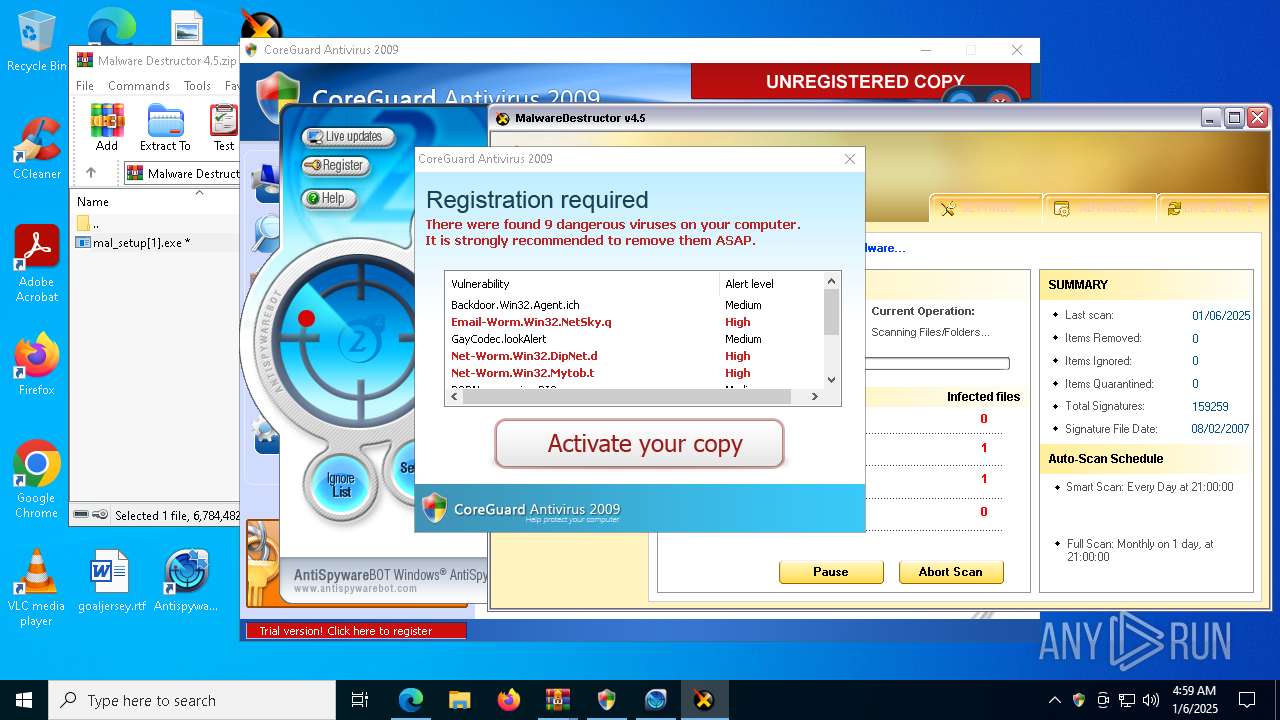Click the Test icon in WinRAR toolbar
The image size is (1280, 720).
coord(224,127)
